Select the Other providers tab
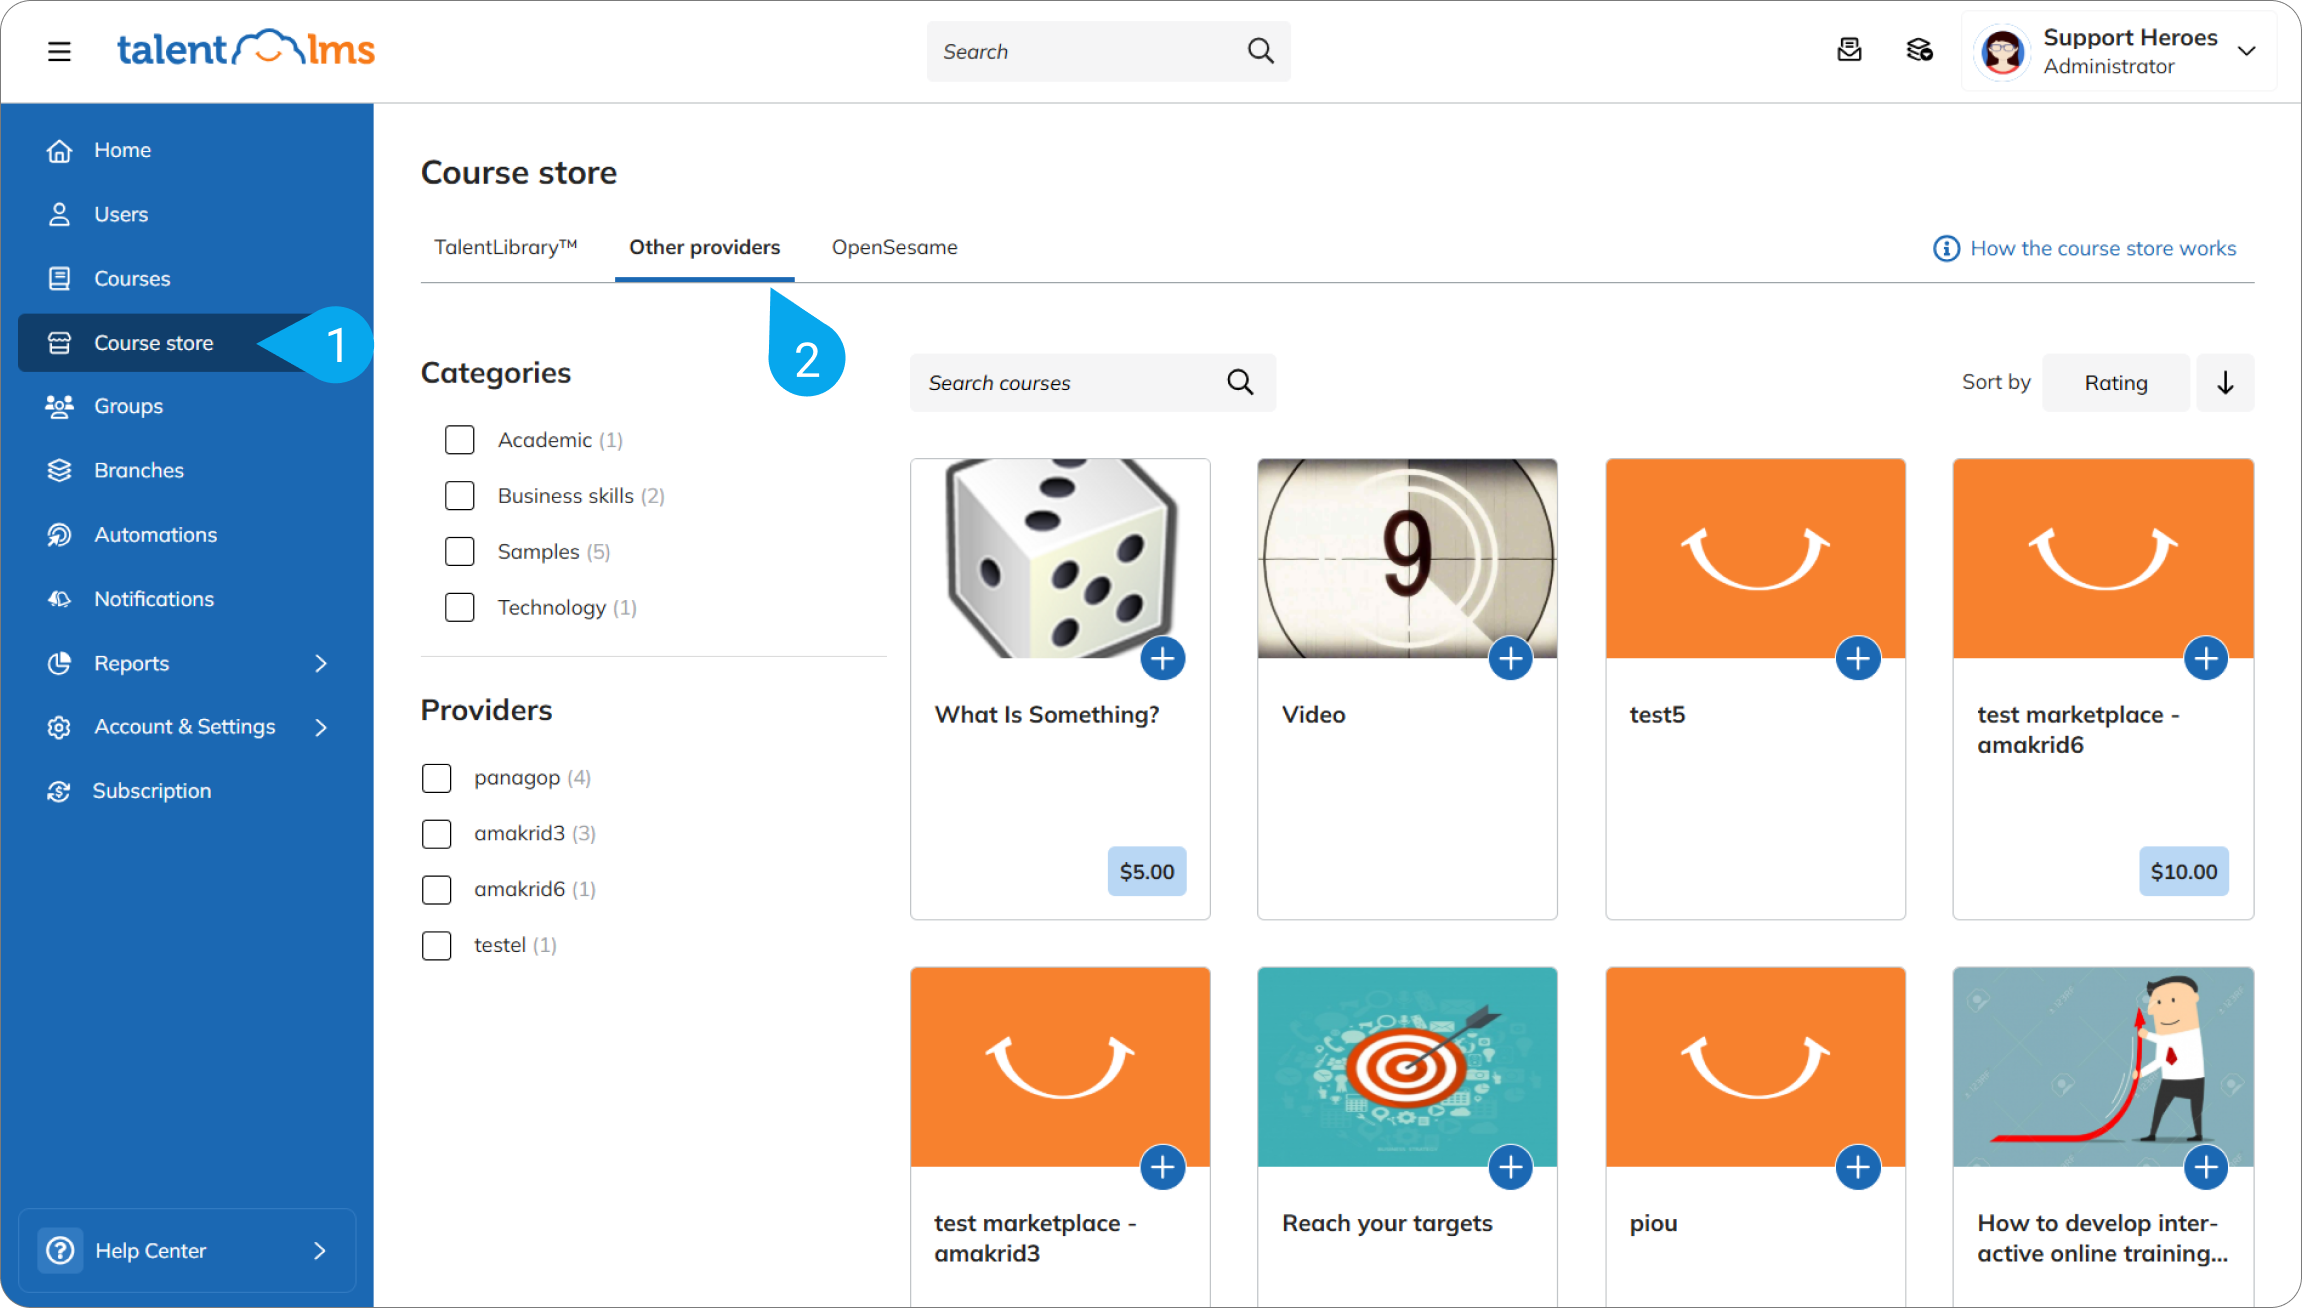The width and height of the screenshot is (2302, 1308). (x=705, y=247)
